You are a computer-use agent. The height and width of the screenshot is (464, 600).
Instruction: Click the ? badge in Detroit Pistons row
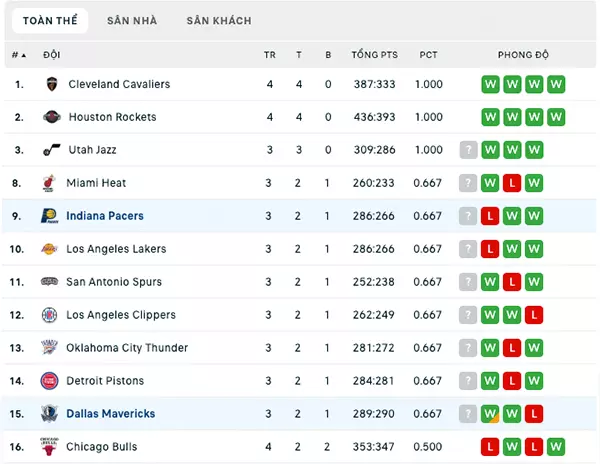tap(468, 381)
